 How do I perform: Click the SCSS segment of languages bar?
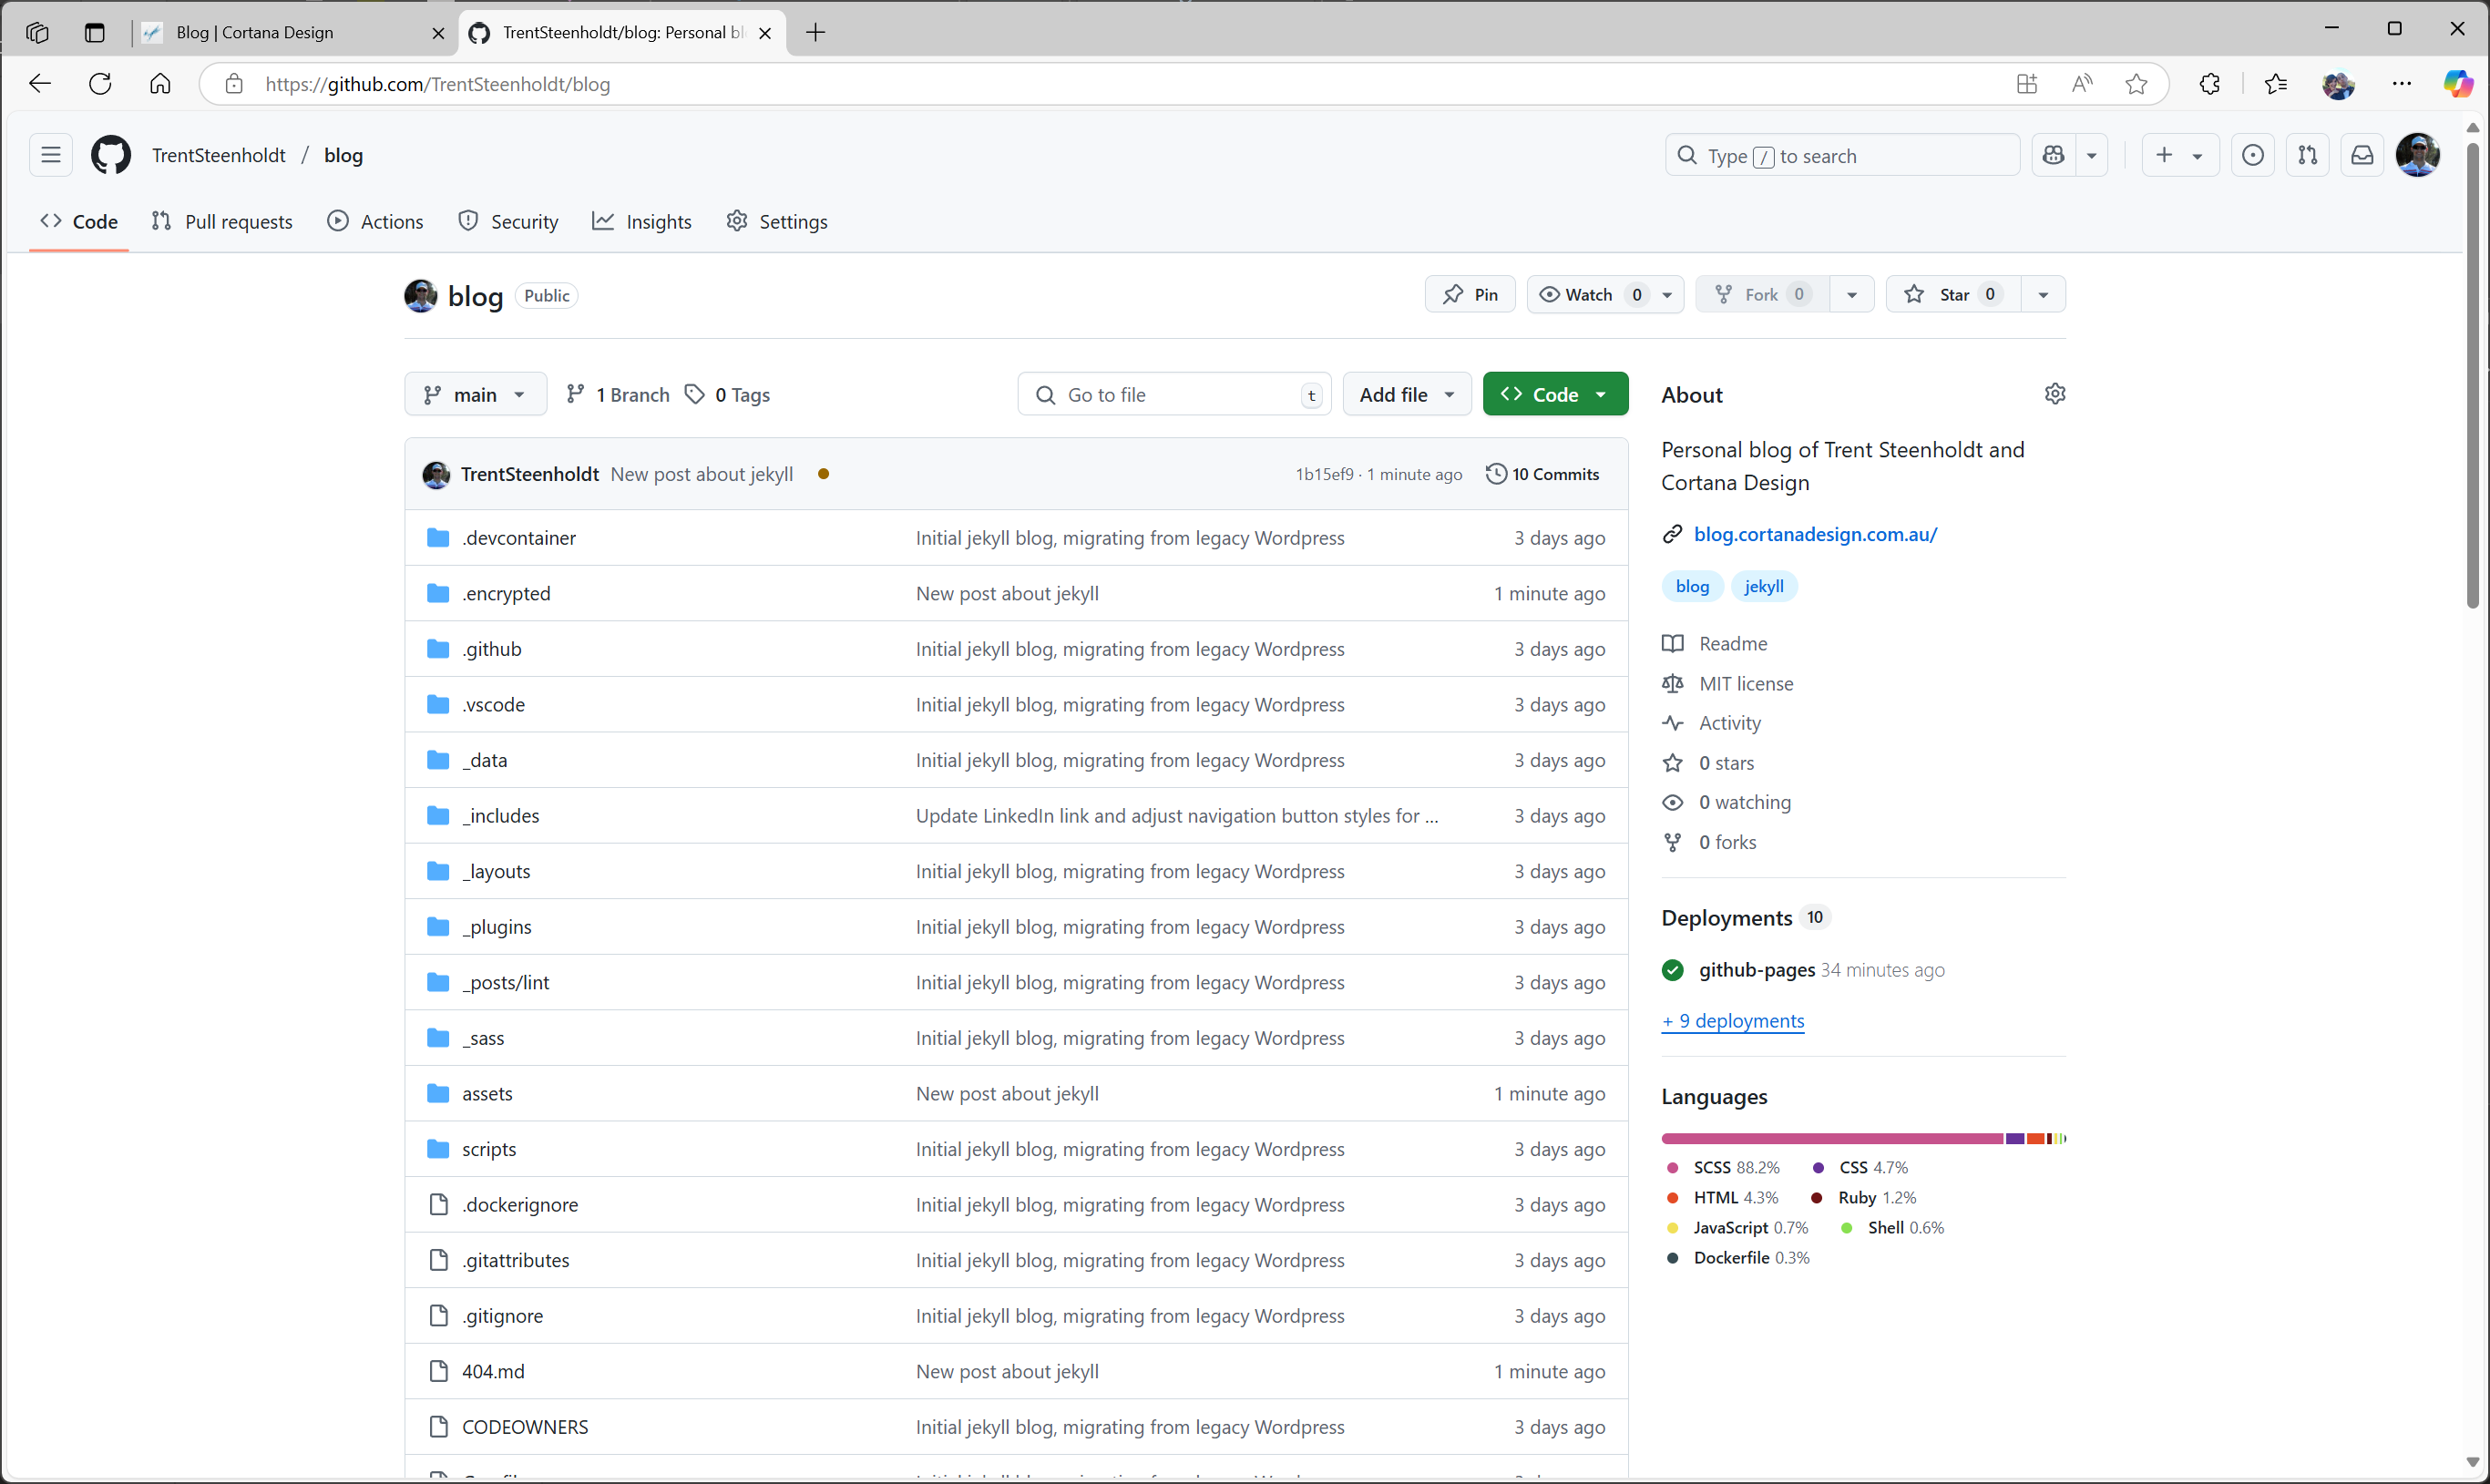1832,1138
